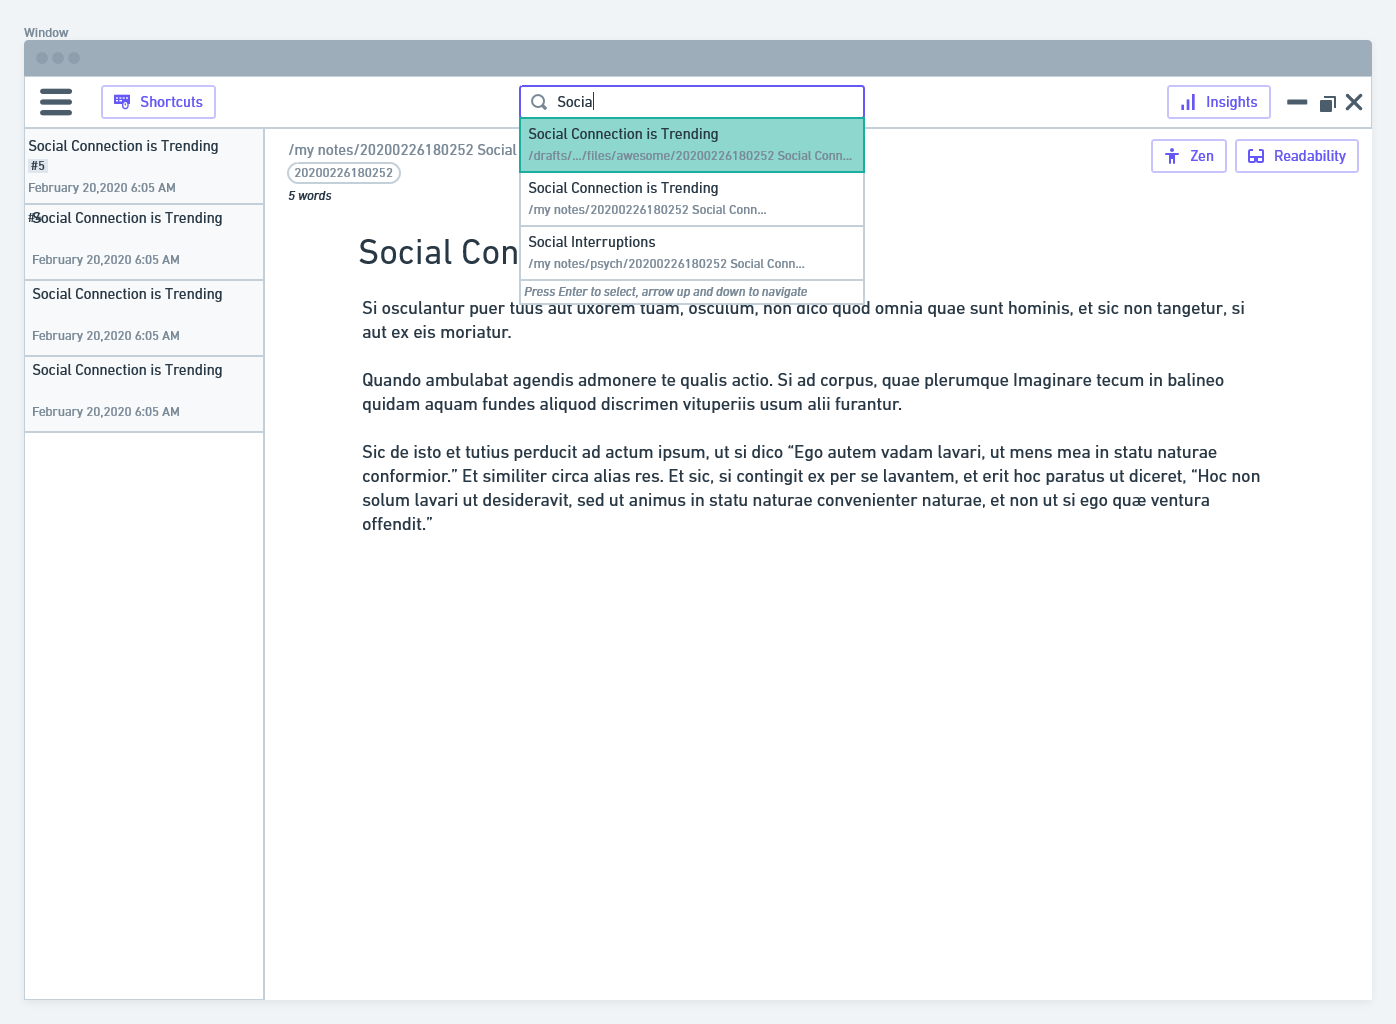Click the paragraph starting with Quando ambulabat
This screenshot has height=1024, width=1396.
click(793, 392)
